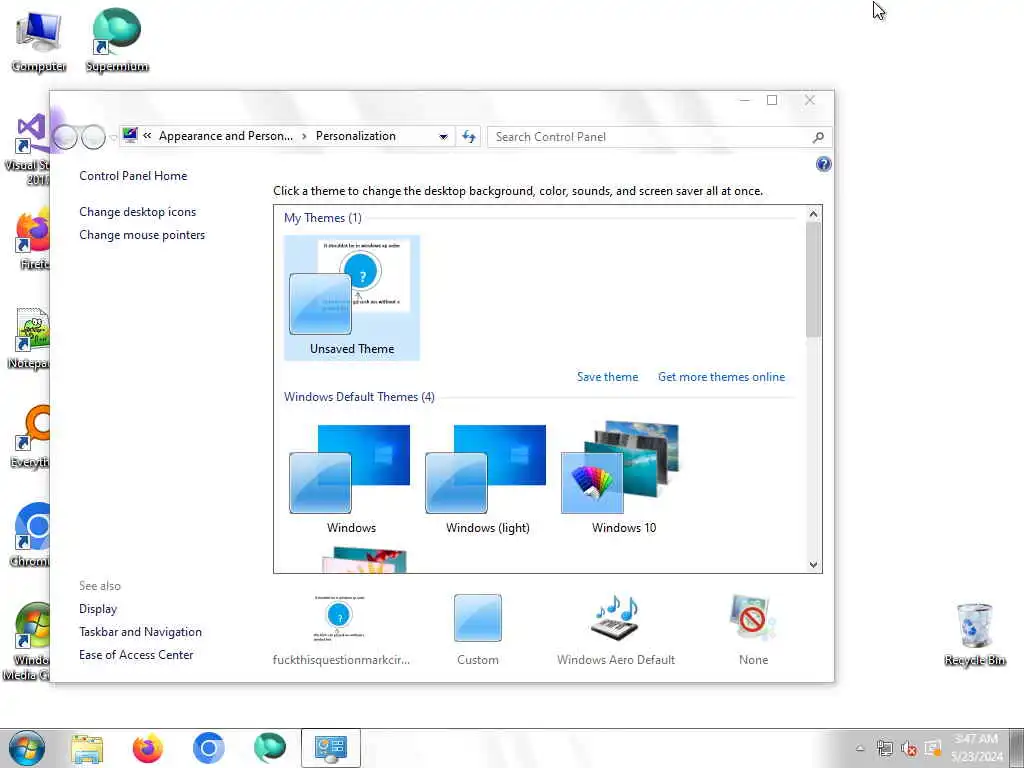This screenshot has width=1024, height=768.
Task: Click the double chevron in address bar
Action: coord(148,136)
